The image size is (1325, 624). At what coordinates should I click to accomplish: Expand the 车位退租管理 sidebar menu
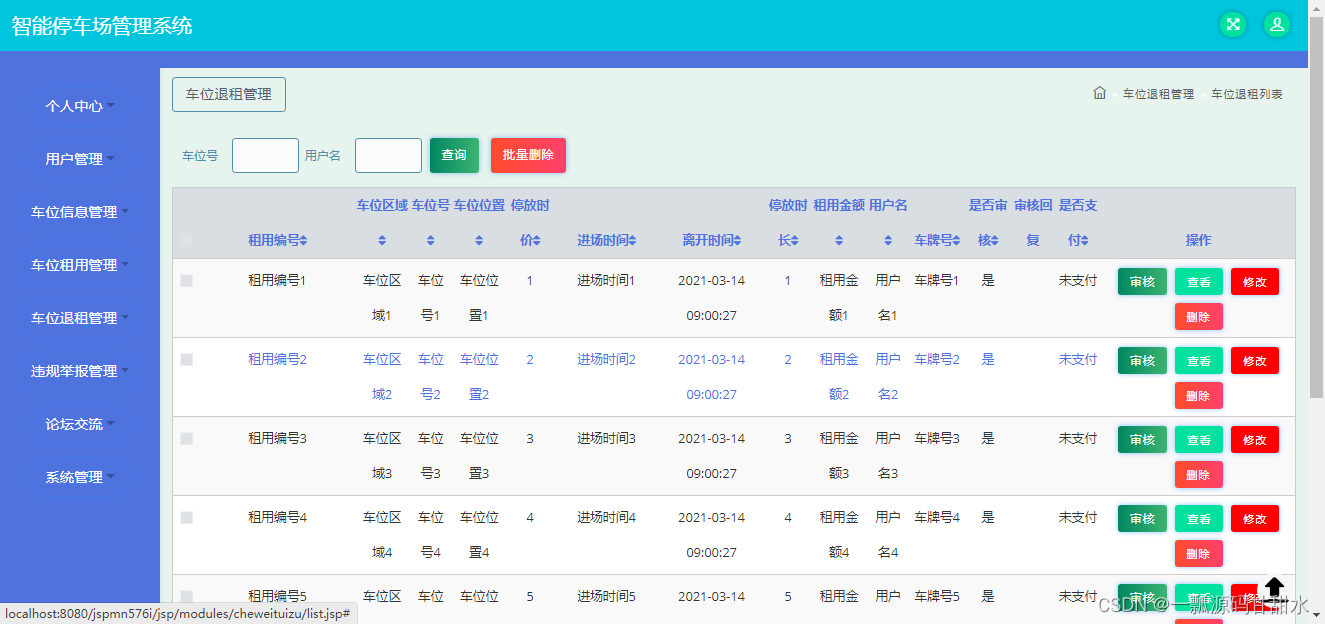pos(80,317)
